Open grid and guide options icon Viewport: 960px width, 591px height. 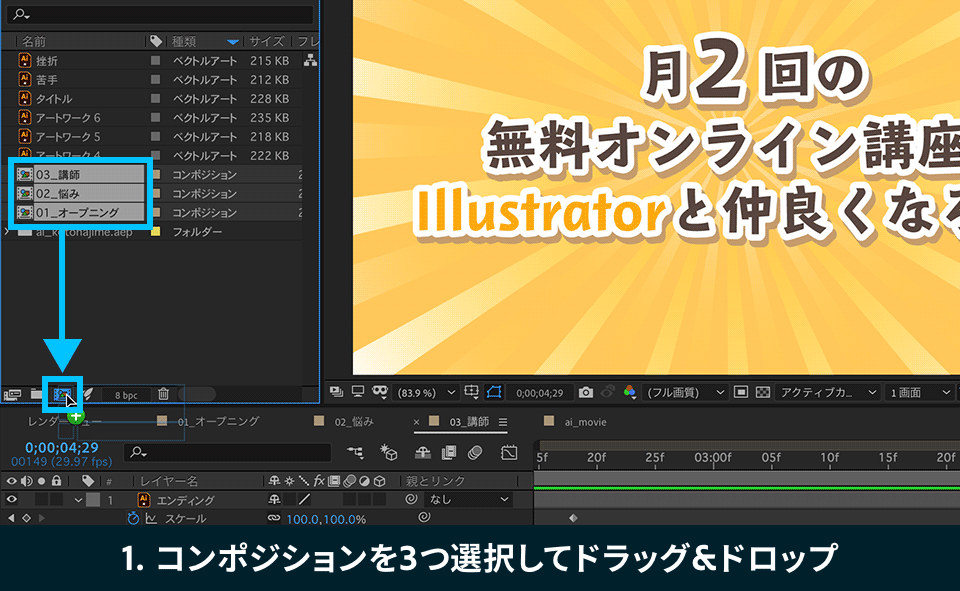pos(471,392)
